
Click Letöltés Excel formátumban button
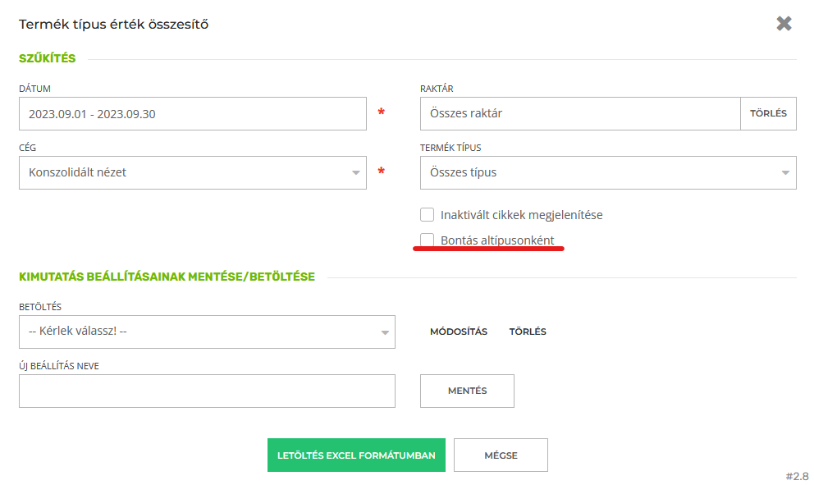tap(356, 455)
